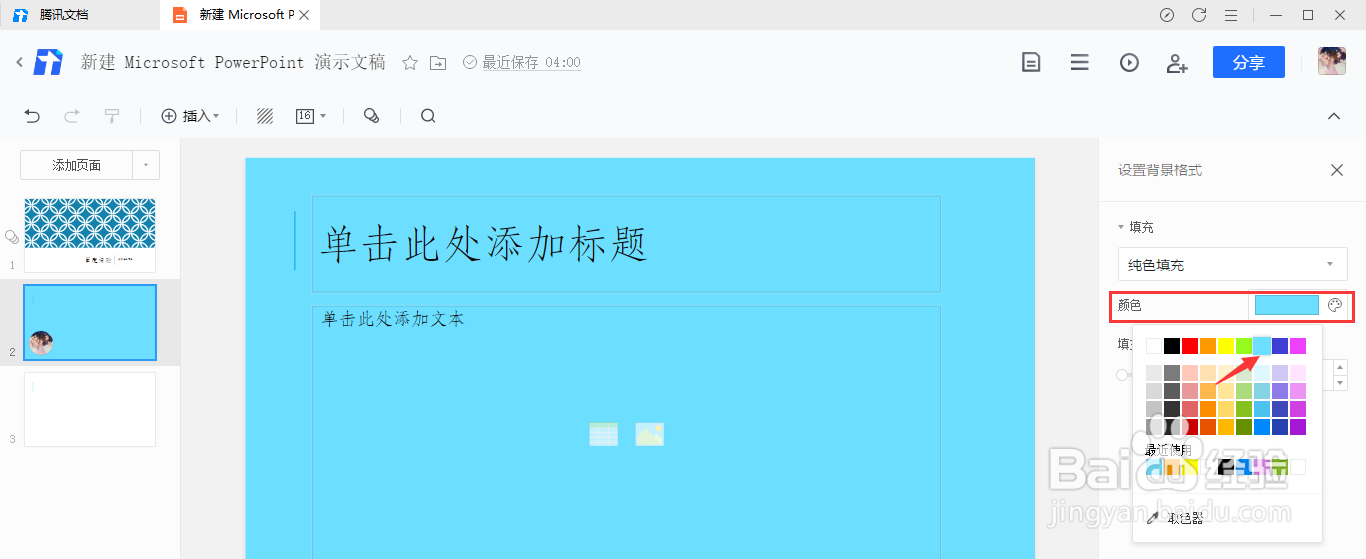The height and width of the screenshot is (559, 1366).
Task: Click the insert table icon on slide
Action: coord(604,434)
